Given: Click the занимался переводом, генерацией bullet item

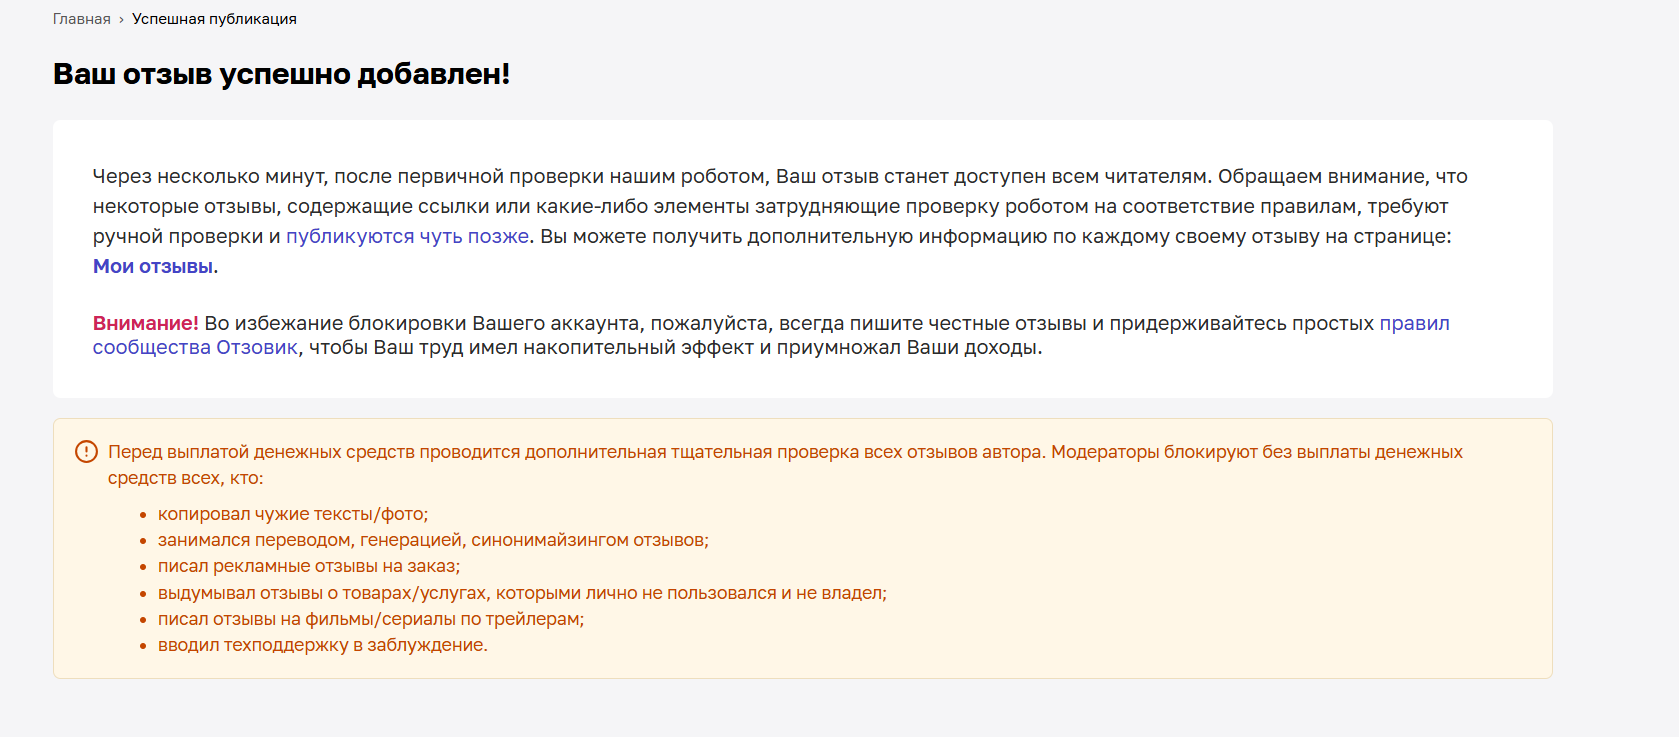Looking at the screenshot, I should tap(433, 540).
